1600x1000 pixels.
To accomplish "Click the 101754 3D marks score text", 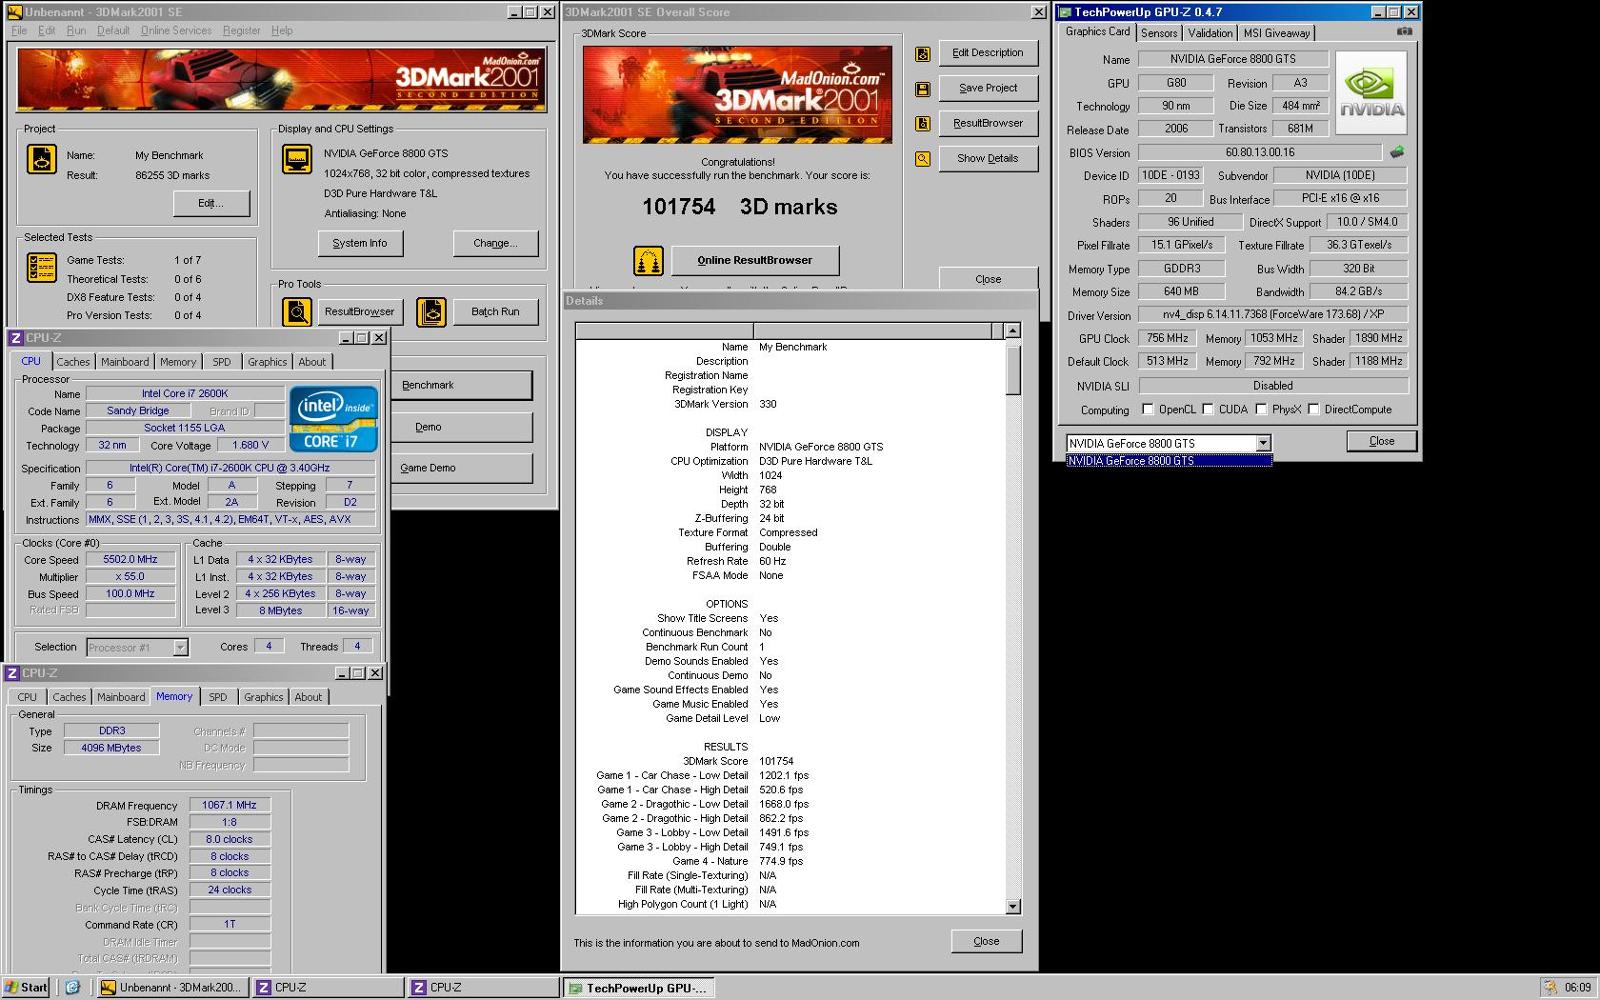I will (x=740, y=207).
